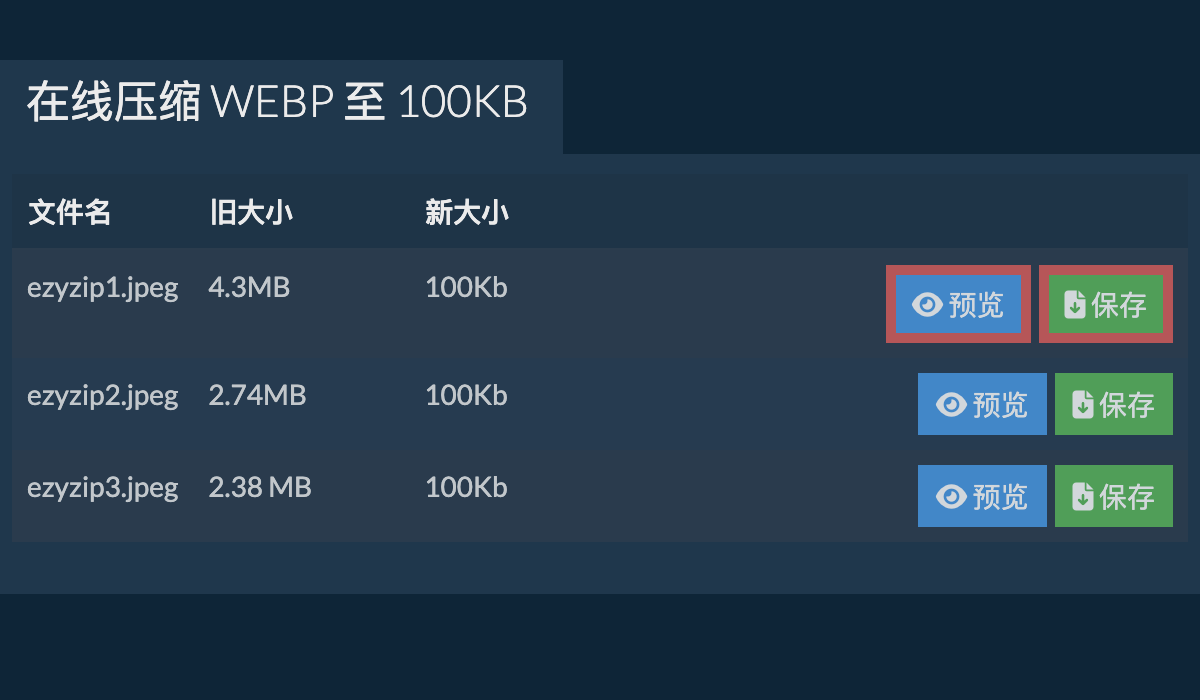Save ezyzip1.jpeg using the 保存 button
Screen dimensions: 1200x700
pyautogui.click(x=1106, y=305)
